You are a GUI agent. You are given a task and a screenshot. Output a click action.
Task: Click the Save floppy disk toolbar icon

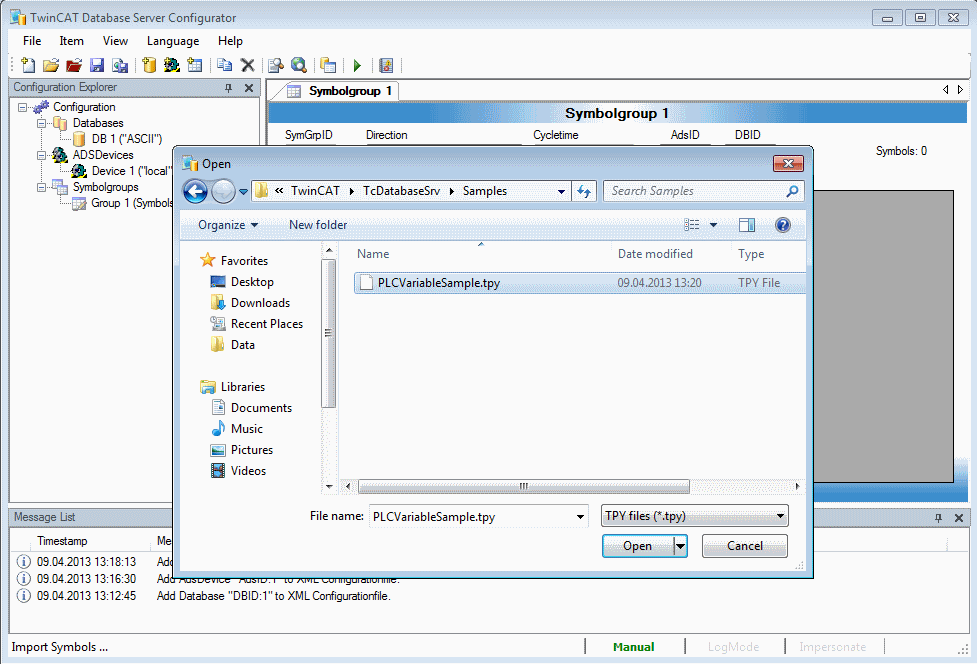click(x=97, y=65)
